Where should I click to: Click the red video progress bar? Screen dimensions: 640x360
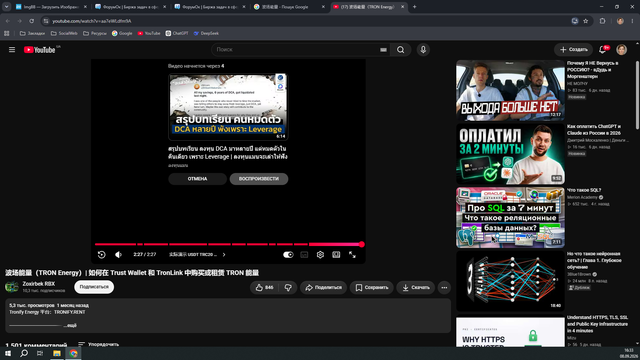pyautogui.click(x=228, y=244)
